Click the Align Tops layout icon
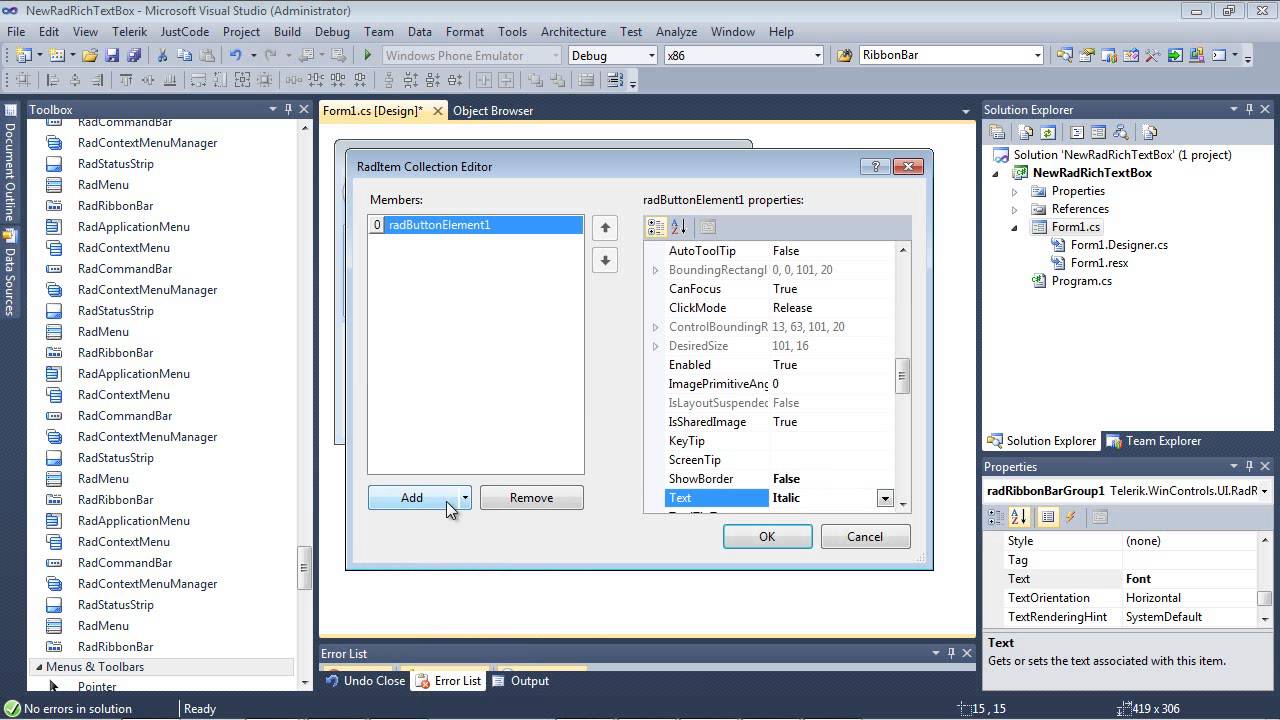This screenshot has width=1280, height=720. [x=126, y=81]
